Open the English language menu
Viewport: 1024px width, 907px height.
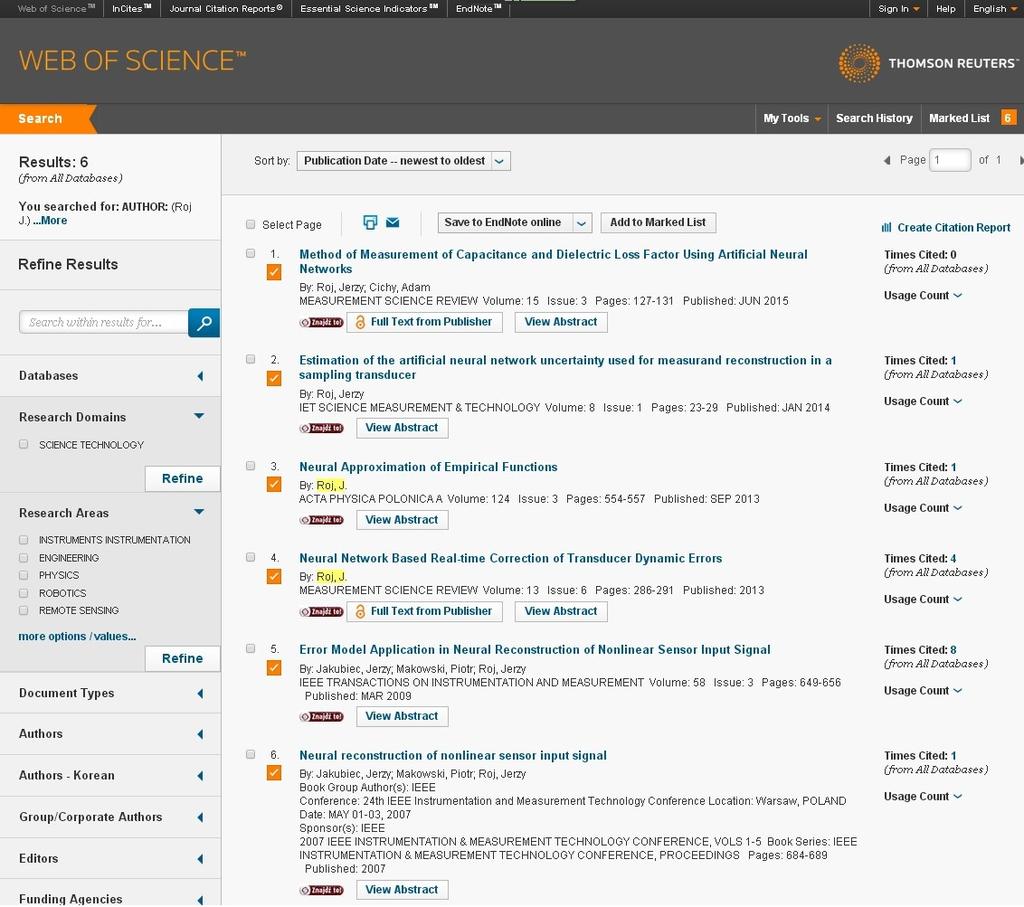click(995, 8)
